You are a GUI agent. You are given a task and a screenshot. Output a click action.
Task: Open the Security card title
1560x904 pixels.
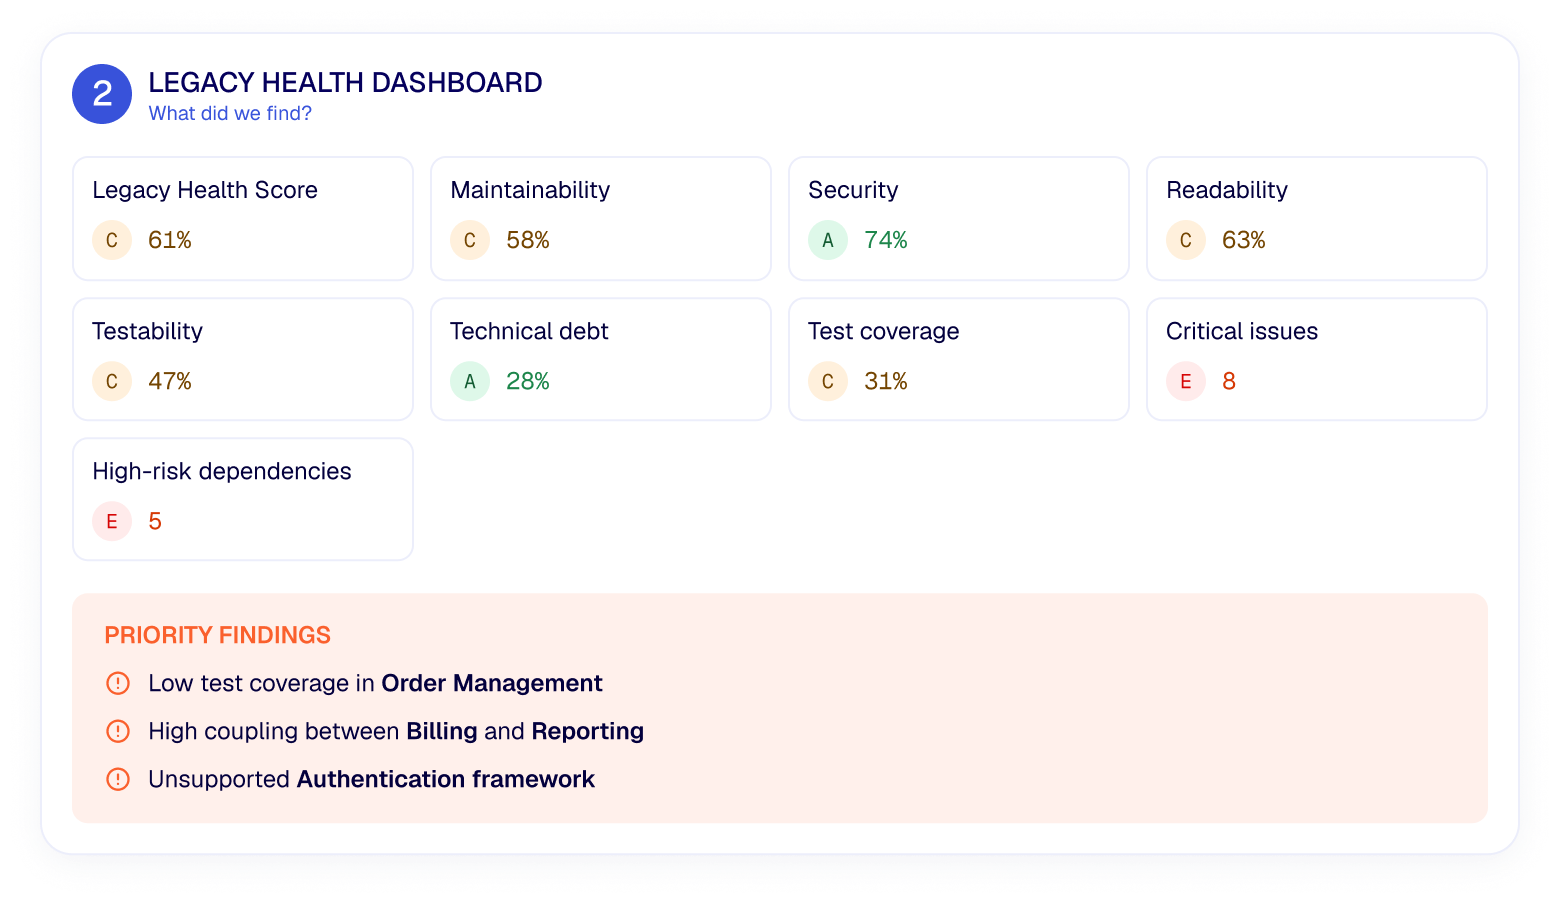point(853,190)
